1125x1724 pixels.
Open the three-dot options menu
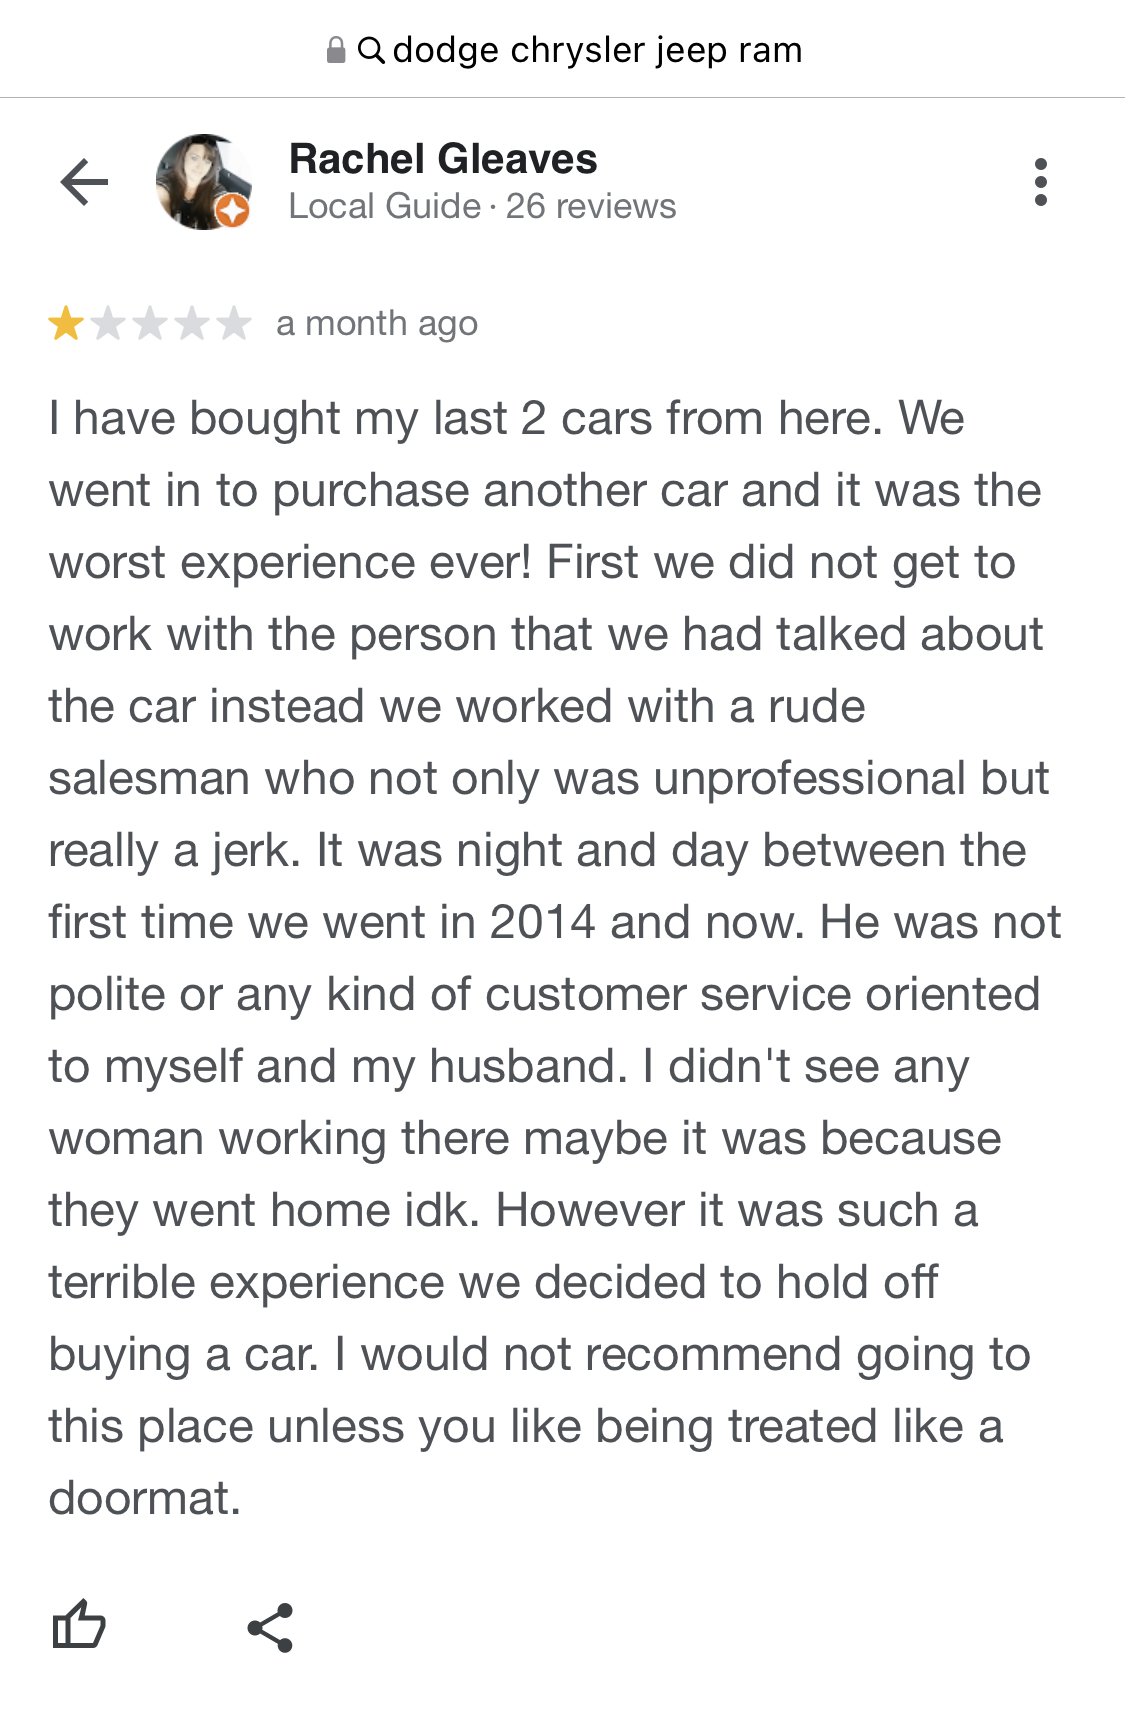pos(1041,182)
